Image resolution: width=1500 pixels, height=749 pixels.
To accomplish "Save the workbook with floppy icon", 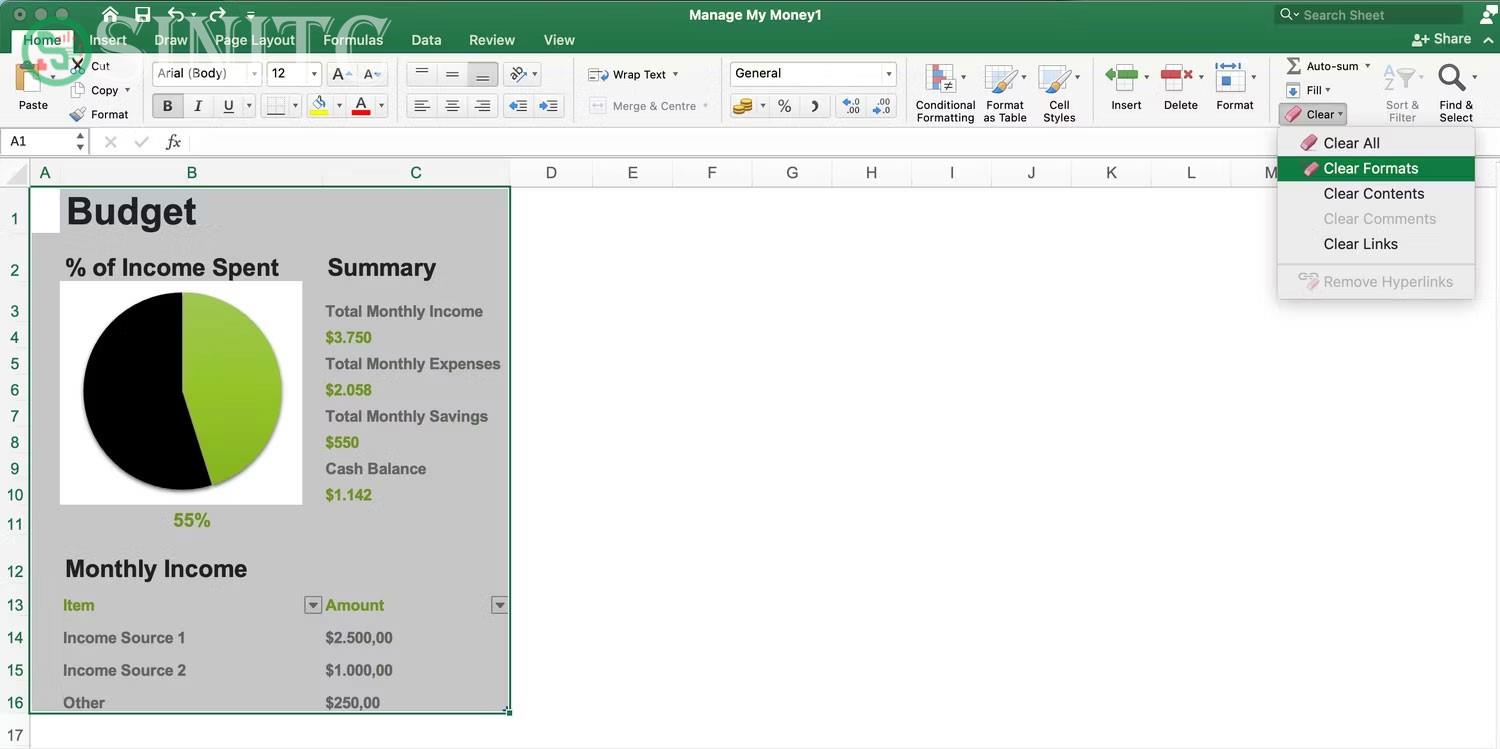I will [x=142, y=15].
